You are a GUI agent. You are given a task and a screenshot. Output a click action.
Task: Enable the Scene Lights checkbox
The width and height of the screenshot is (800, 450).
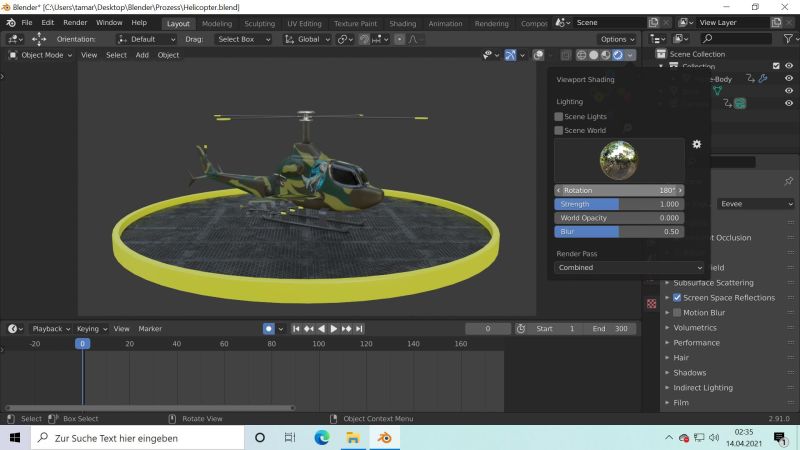pyautogui.click(x=559, y=117)
